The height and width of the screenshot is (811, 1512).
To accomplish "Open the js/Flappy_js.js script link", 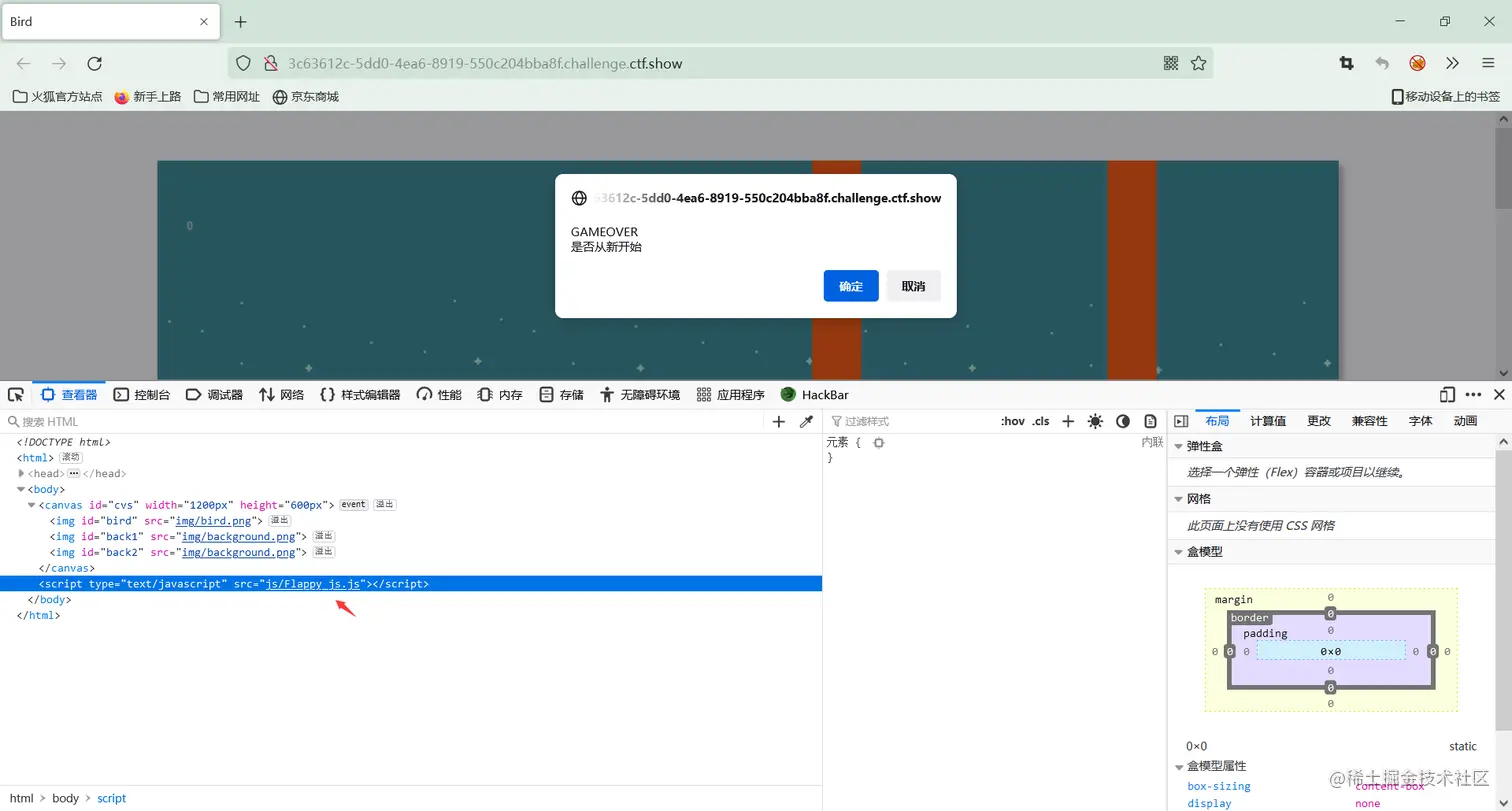I will 312,584.
